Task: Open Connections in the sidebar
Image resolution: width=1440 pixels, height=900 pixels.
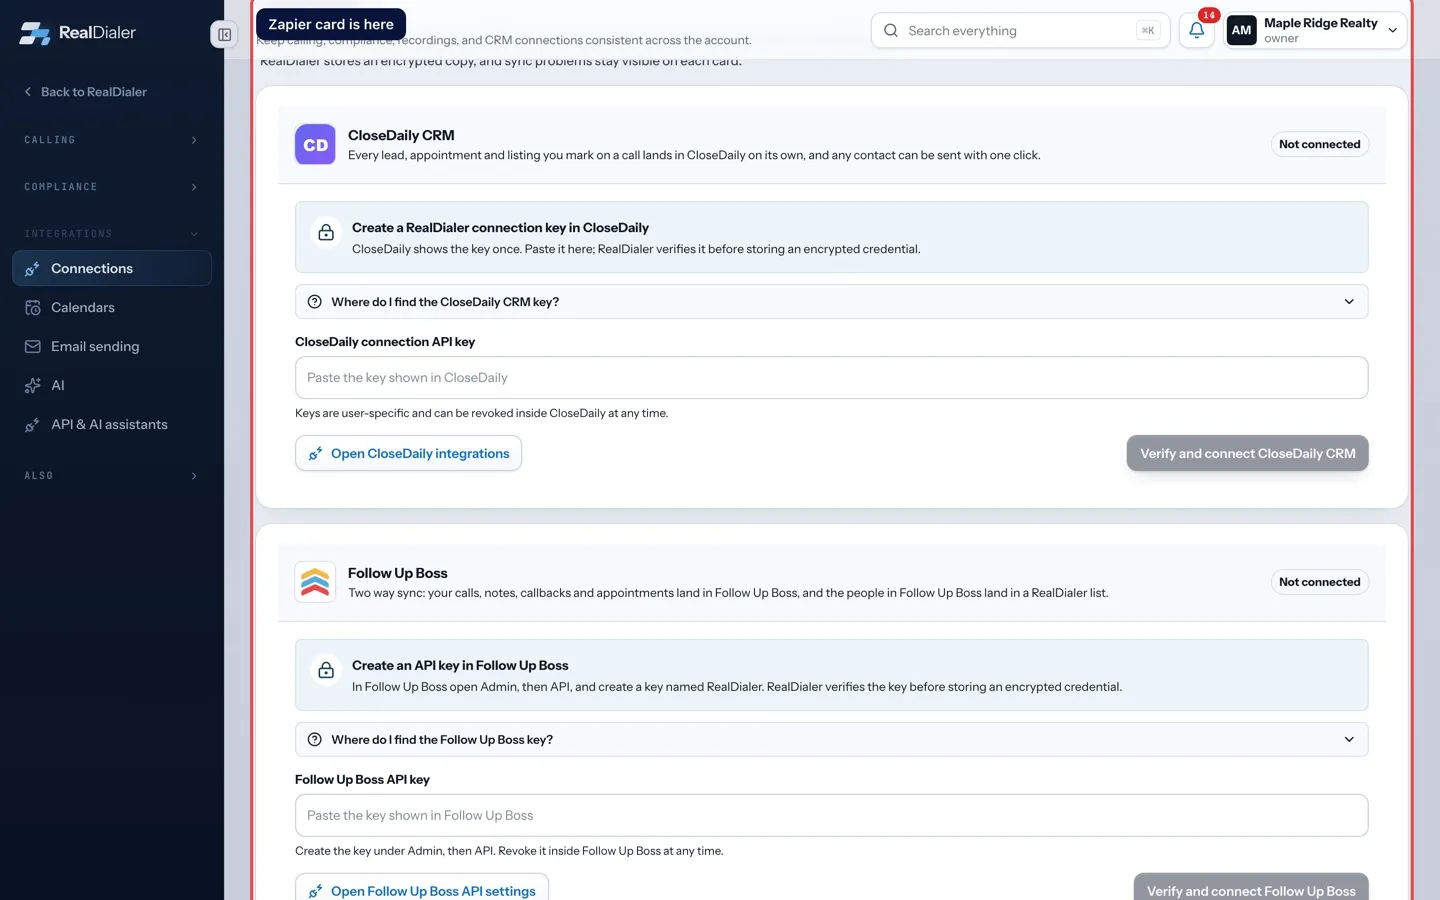Action: pyautogui.click(x=112, y=268)
